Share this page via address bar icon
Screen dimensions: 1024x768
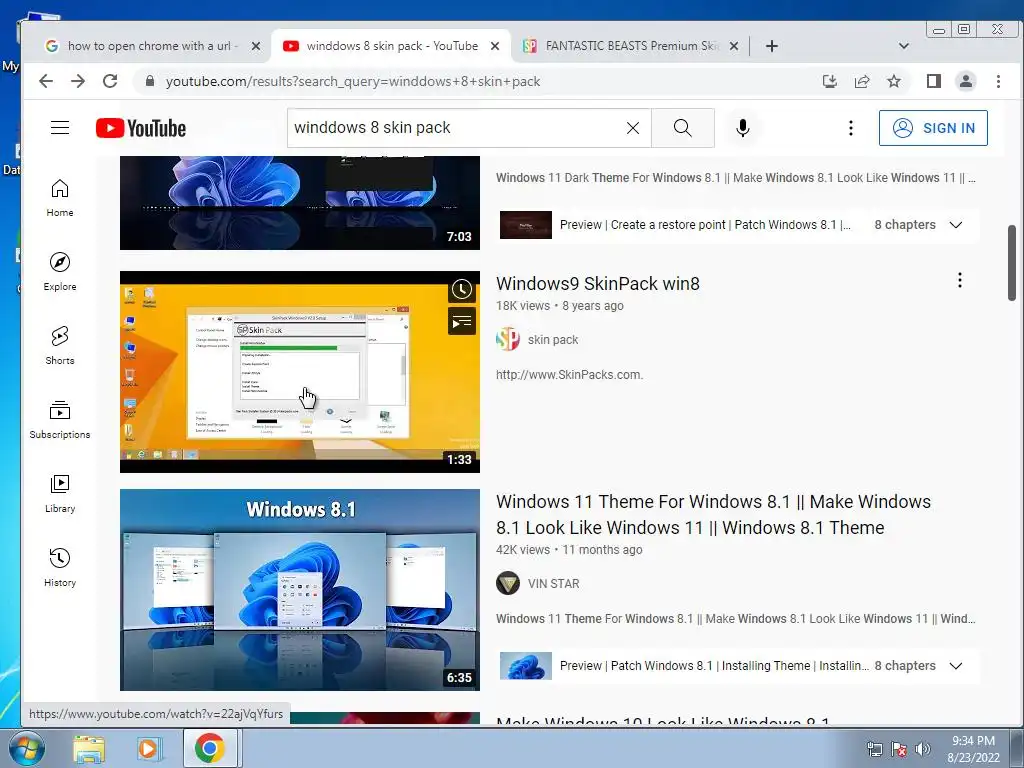tap(862, 81)
